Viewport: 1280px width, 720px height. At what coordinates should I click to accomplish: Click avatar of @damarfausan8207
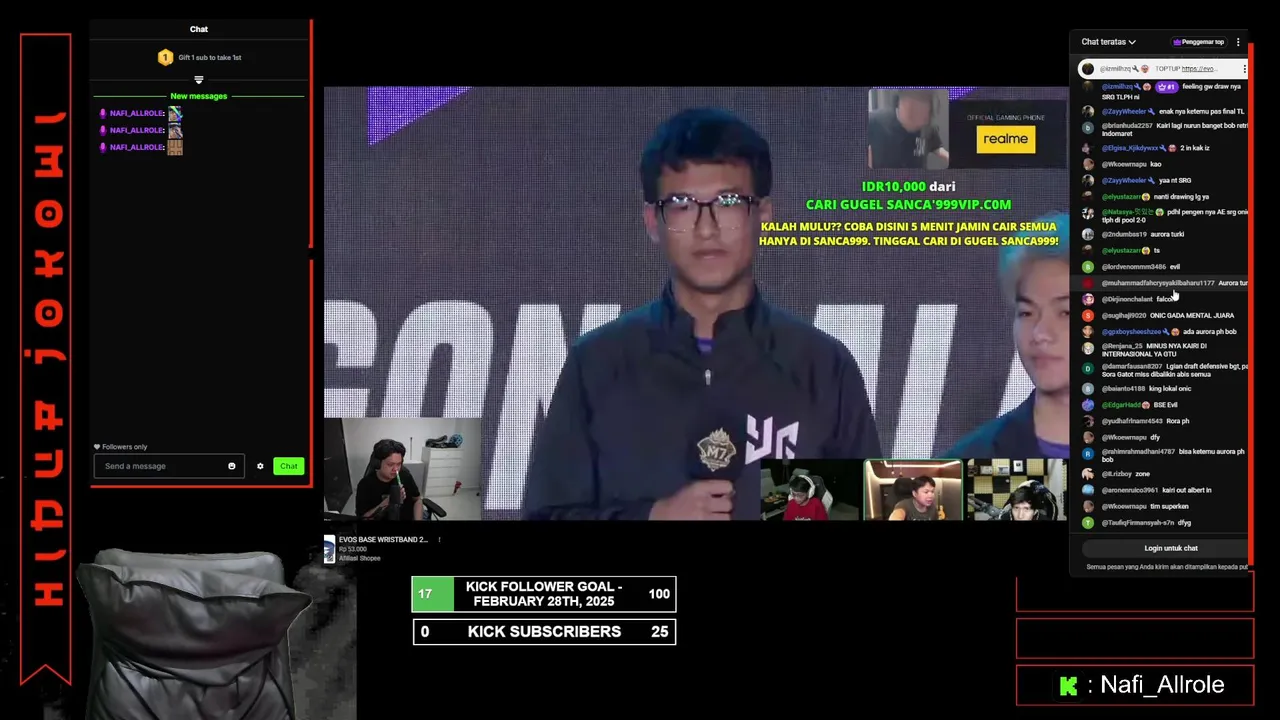(x=1088, y=368)
